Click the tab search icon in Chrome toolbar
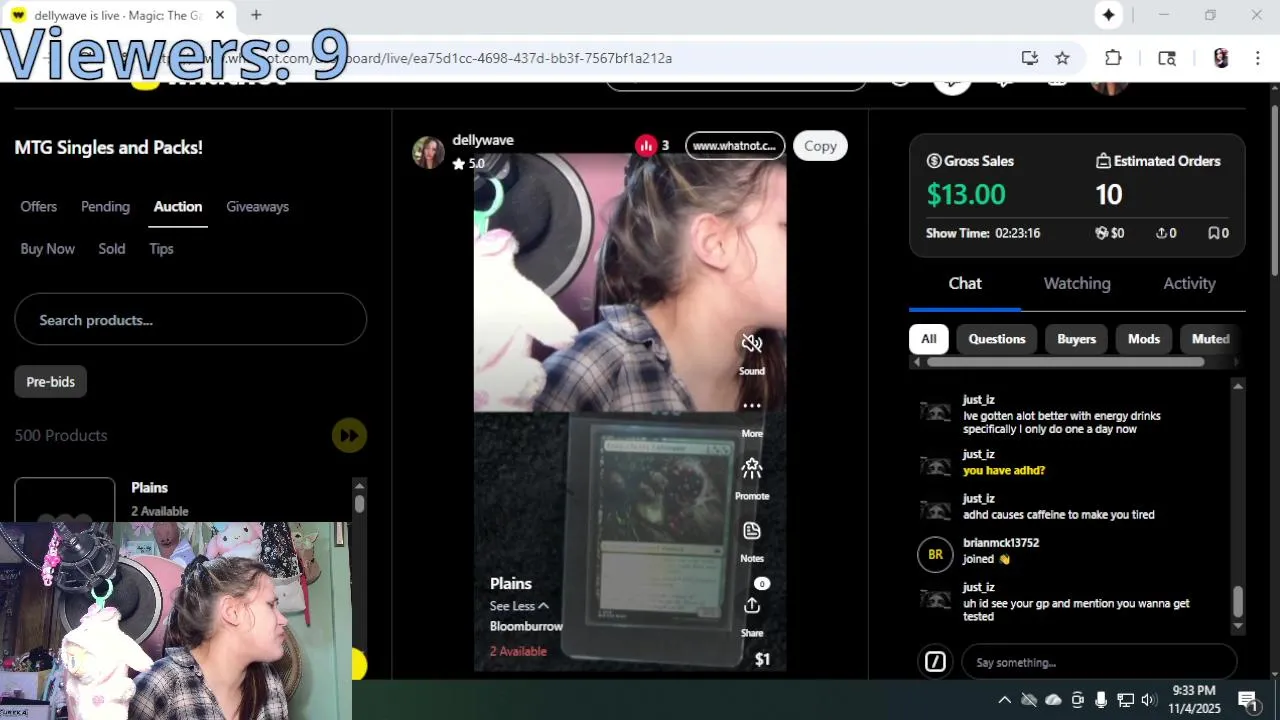This screenshot has height=720, width=1280. [1167, 58]
